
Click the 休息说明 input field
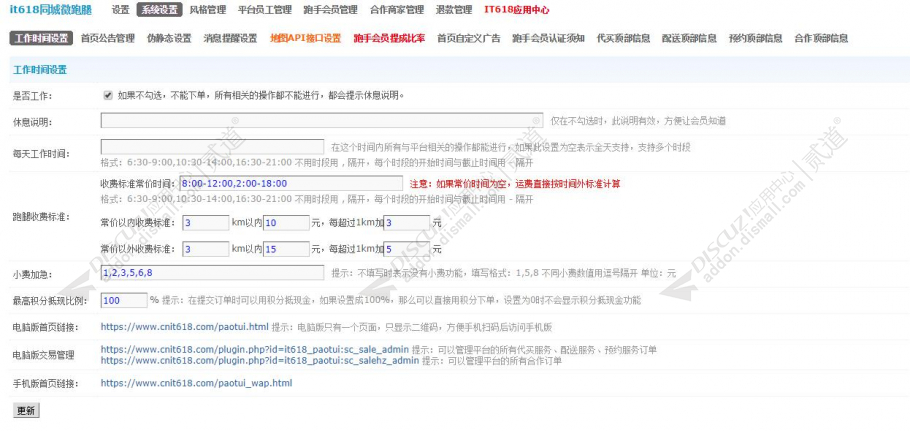point(322,121)
